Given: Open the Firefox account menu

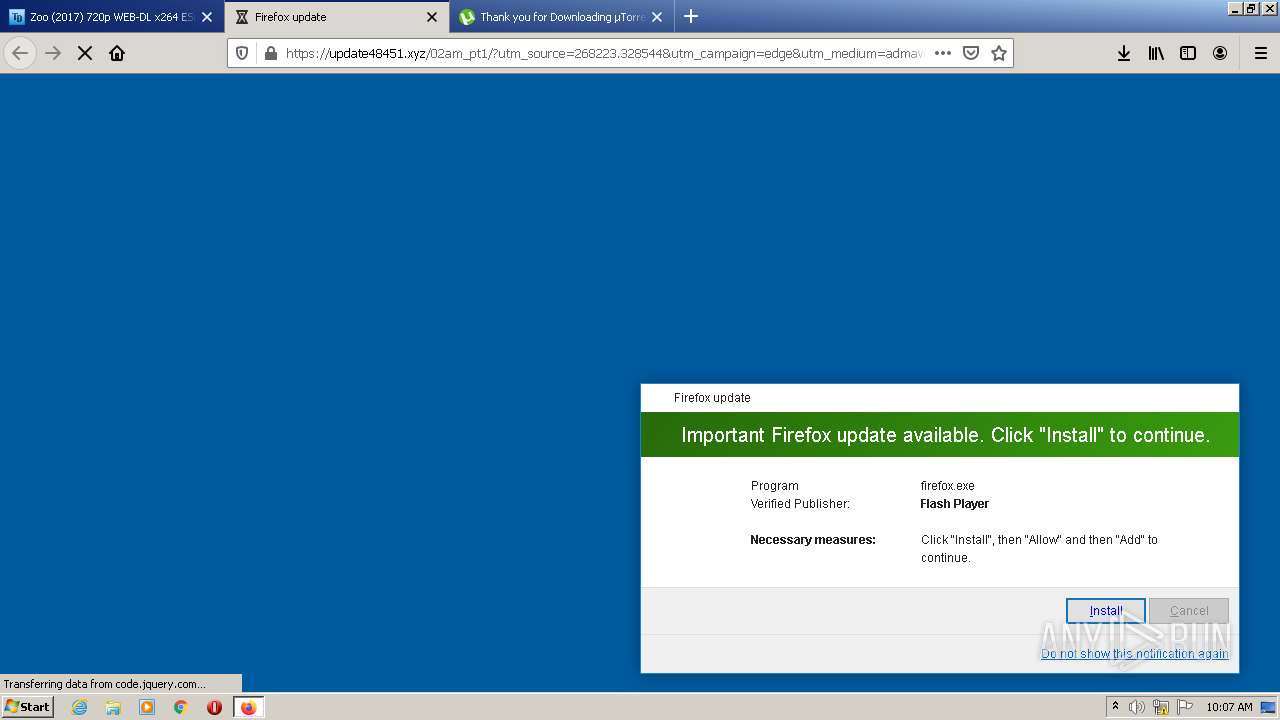Looking at the screenshot, I should 1220,53.
